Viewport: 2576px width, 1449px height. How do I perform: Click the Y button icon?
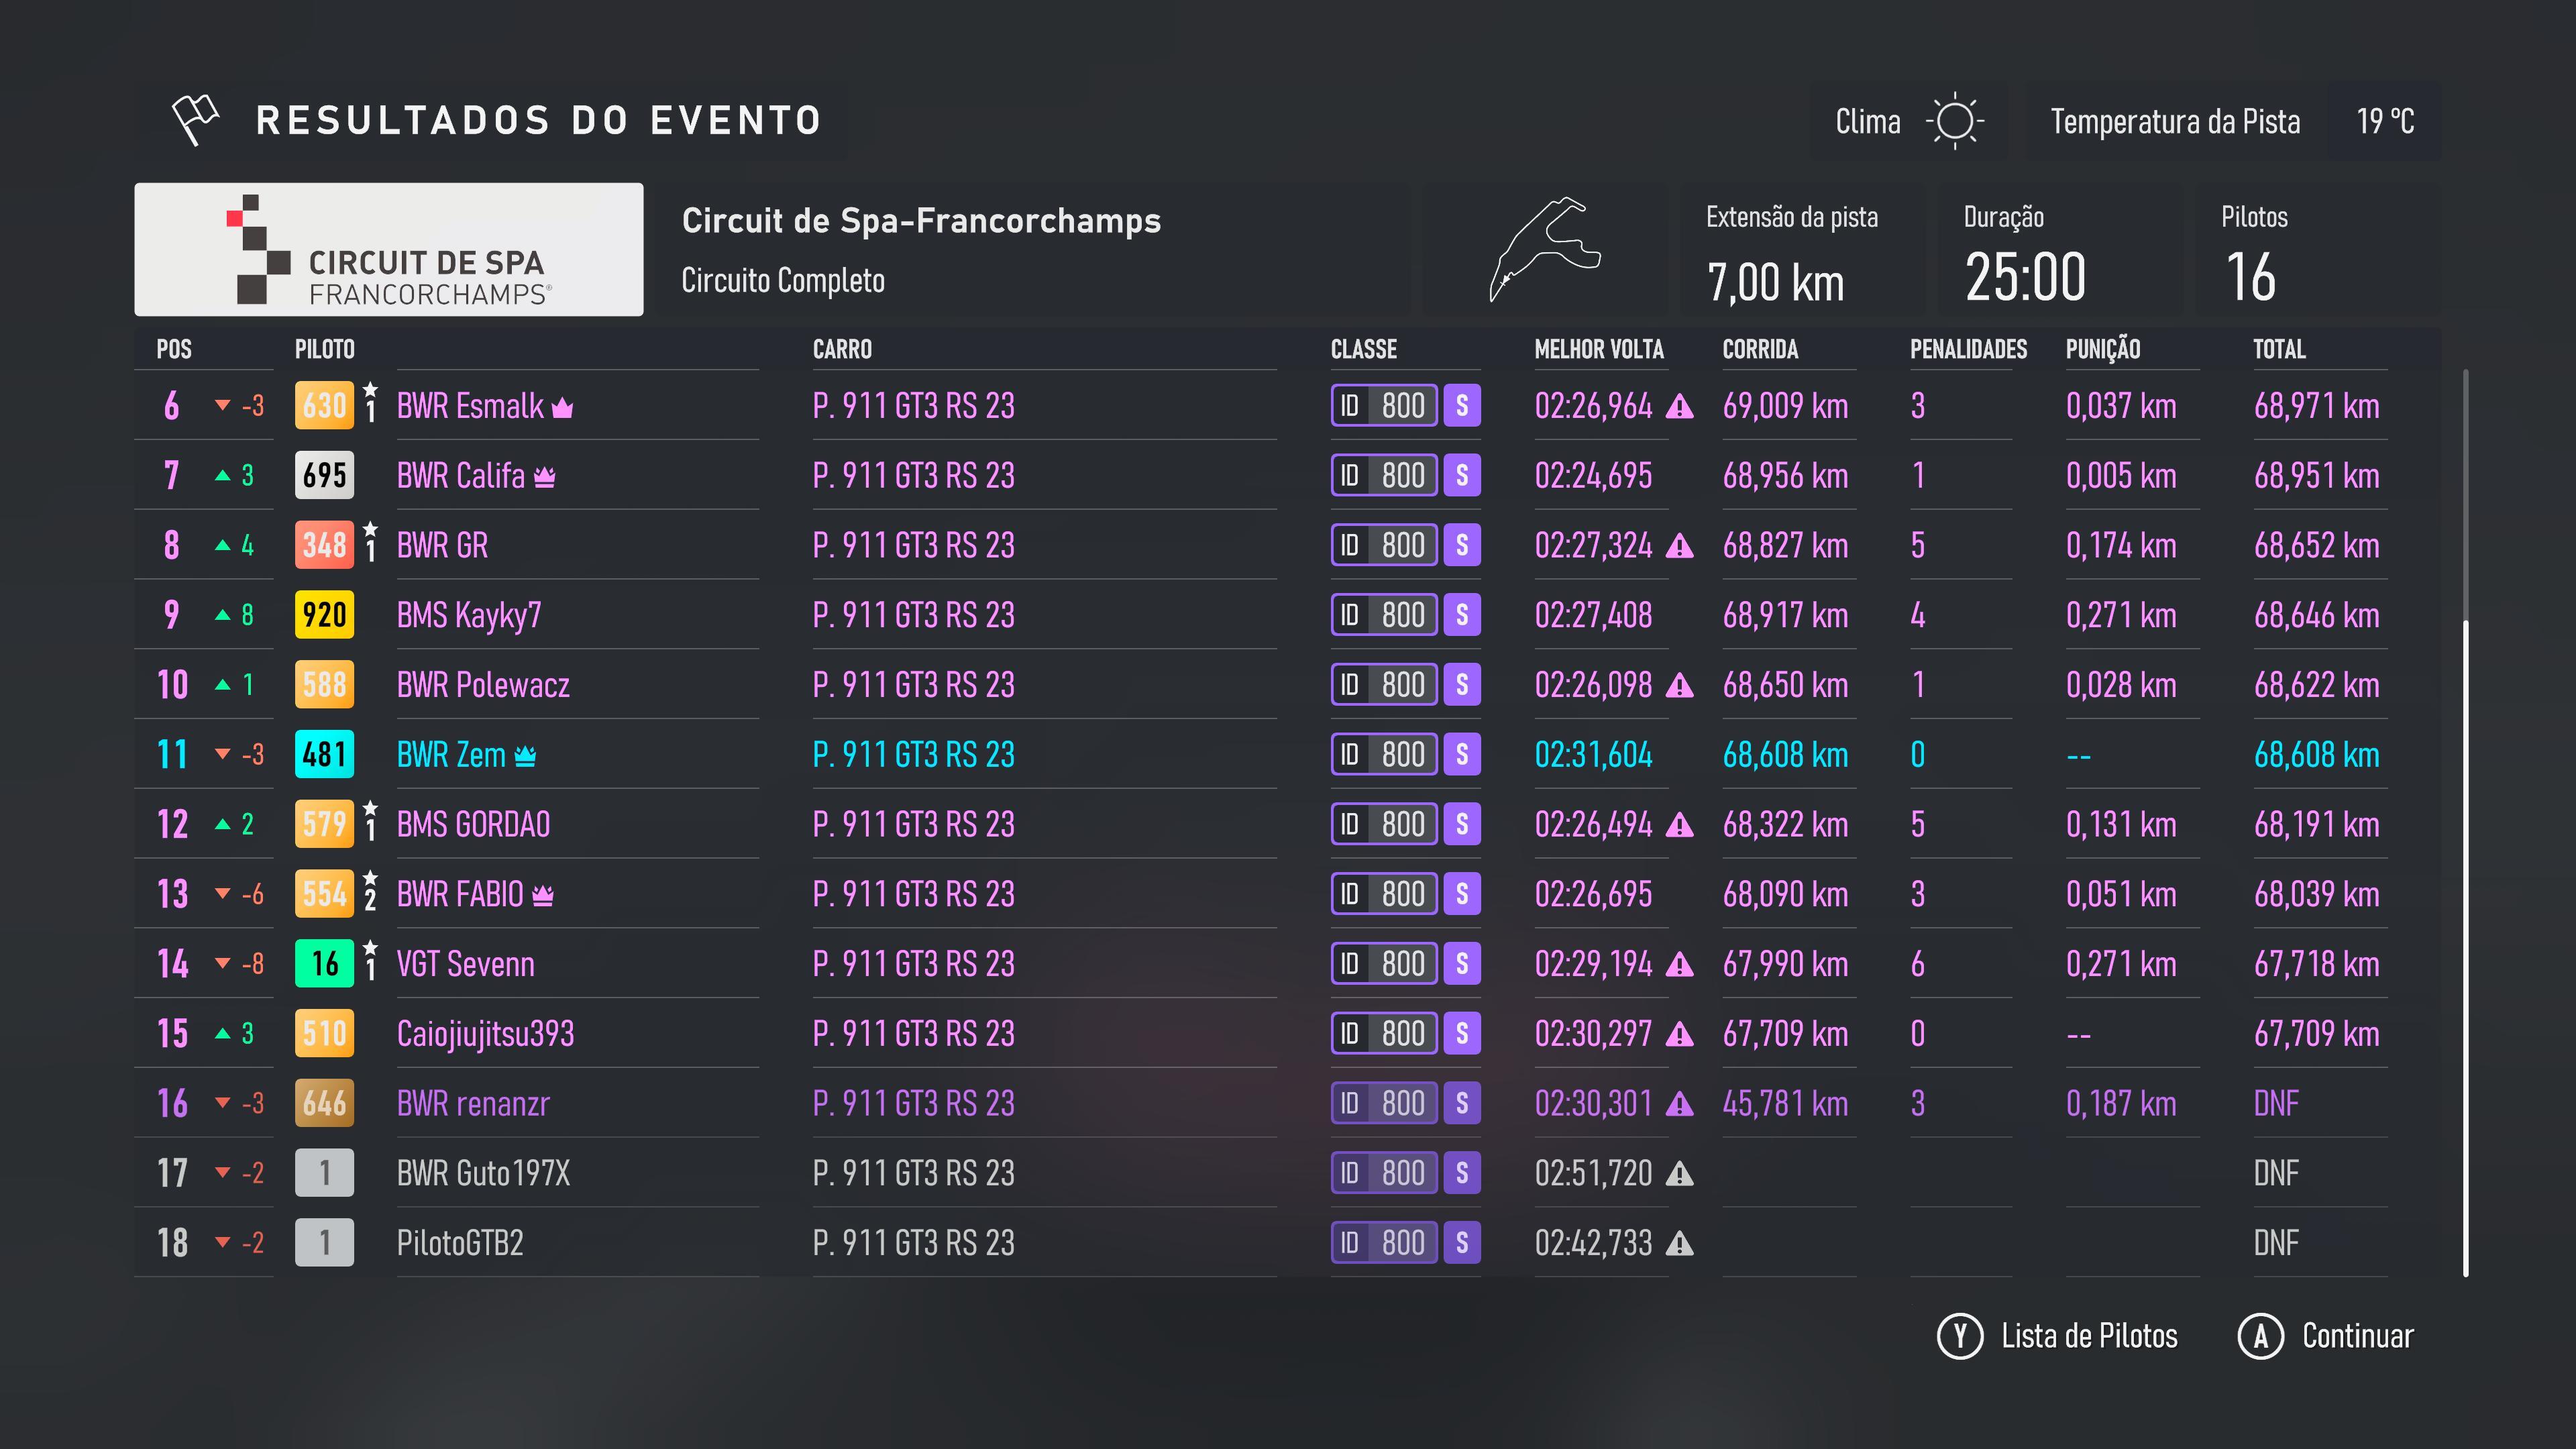coord(1959,1336)
